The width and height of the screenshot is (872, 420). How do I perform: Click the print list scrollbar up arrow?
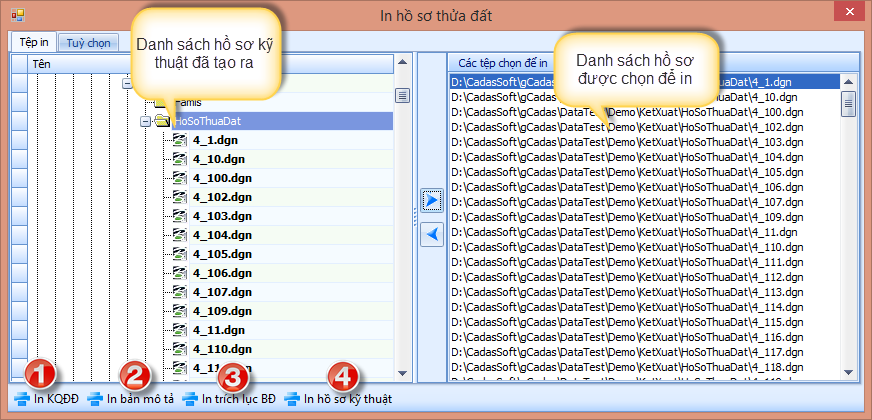(848, 82)
